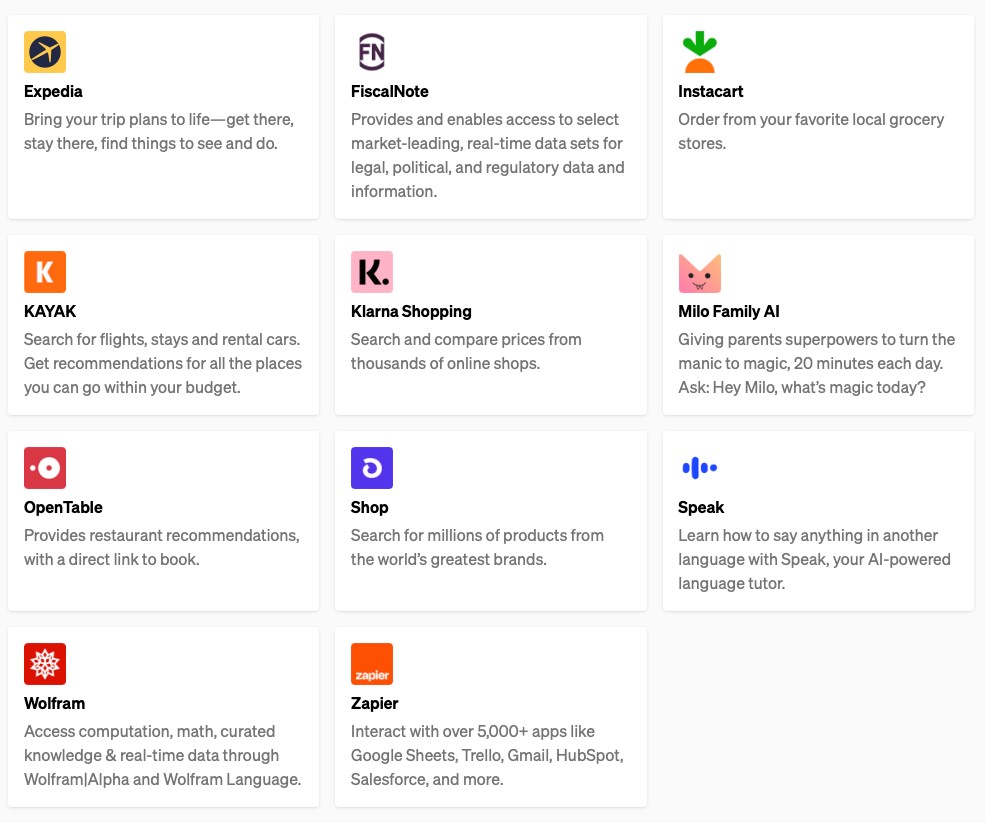
Task: Click the Milo Family AI cat icon
Action: [699, 273]
